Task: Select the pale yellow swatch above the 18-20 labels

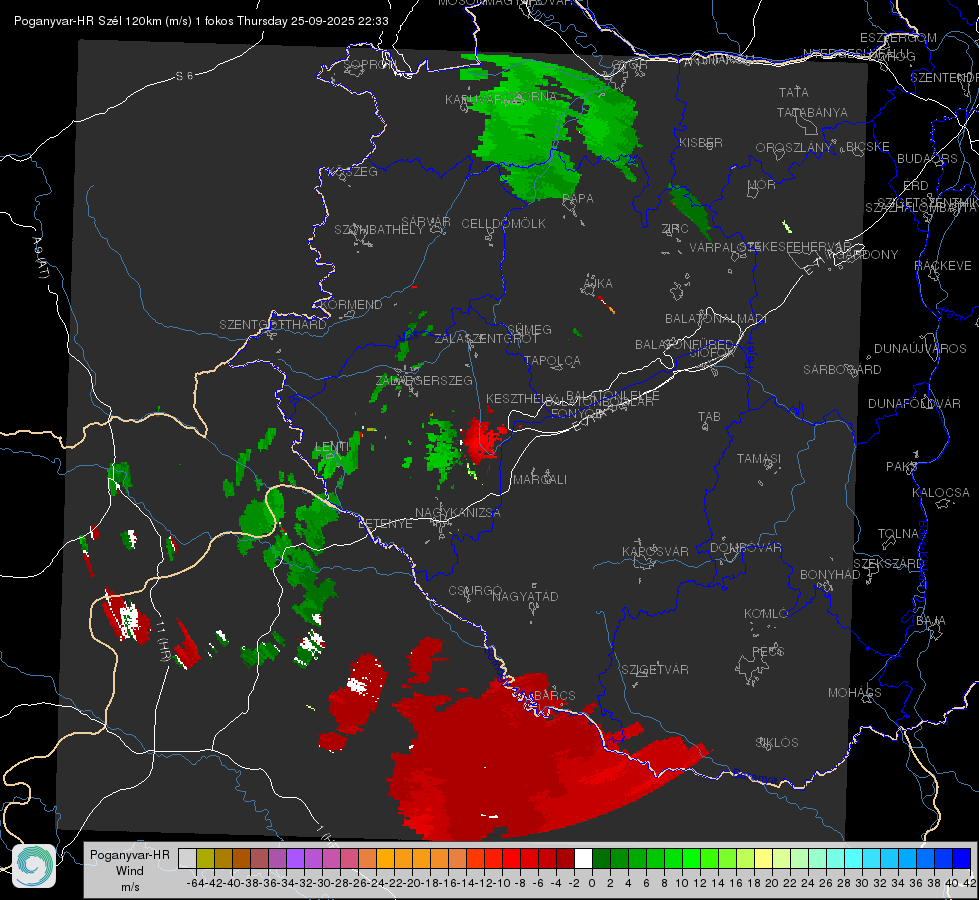Action: [763, 858]
